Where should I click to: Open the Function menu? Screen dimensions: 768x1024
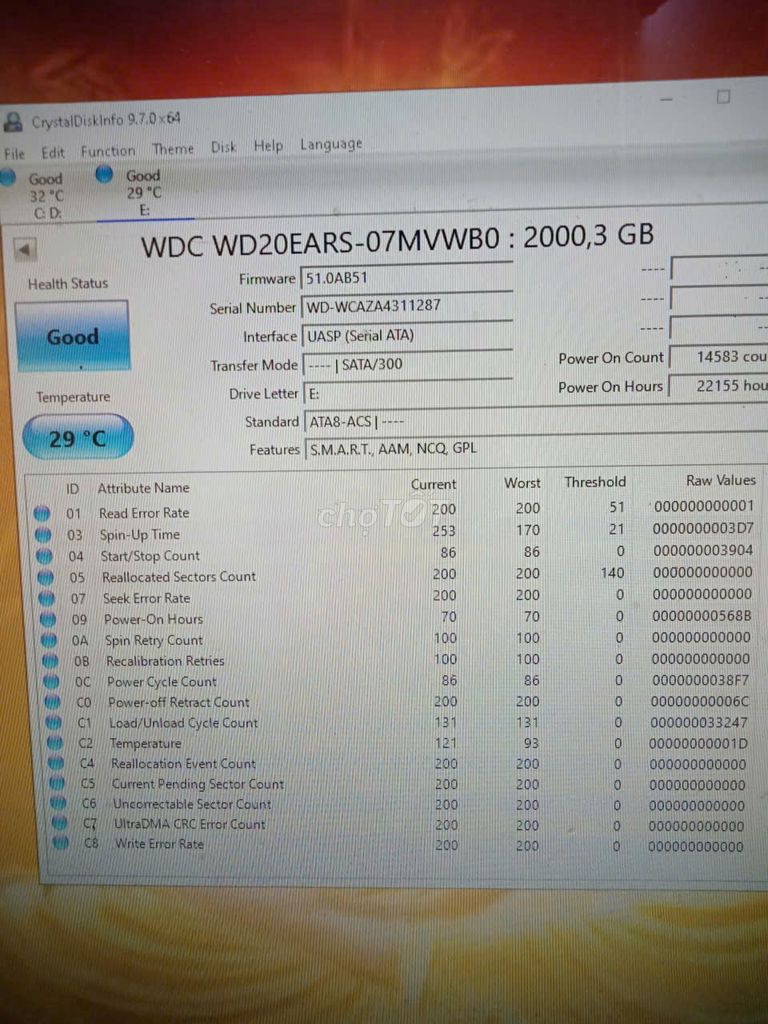click(108, 151)
